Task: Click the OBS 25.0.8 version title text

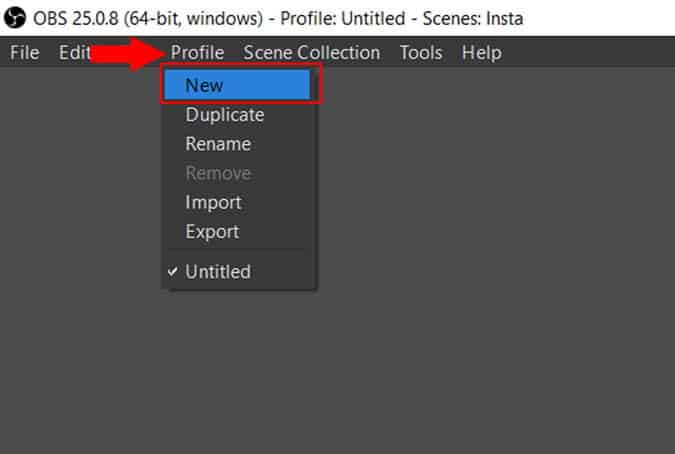Action: point(148,19)
